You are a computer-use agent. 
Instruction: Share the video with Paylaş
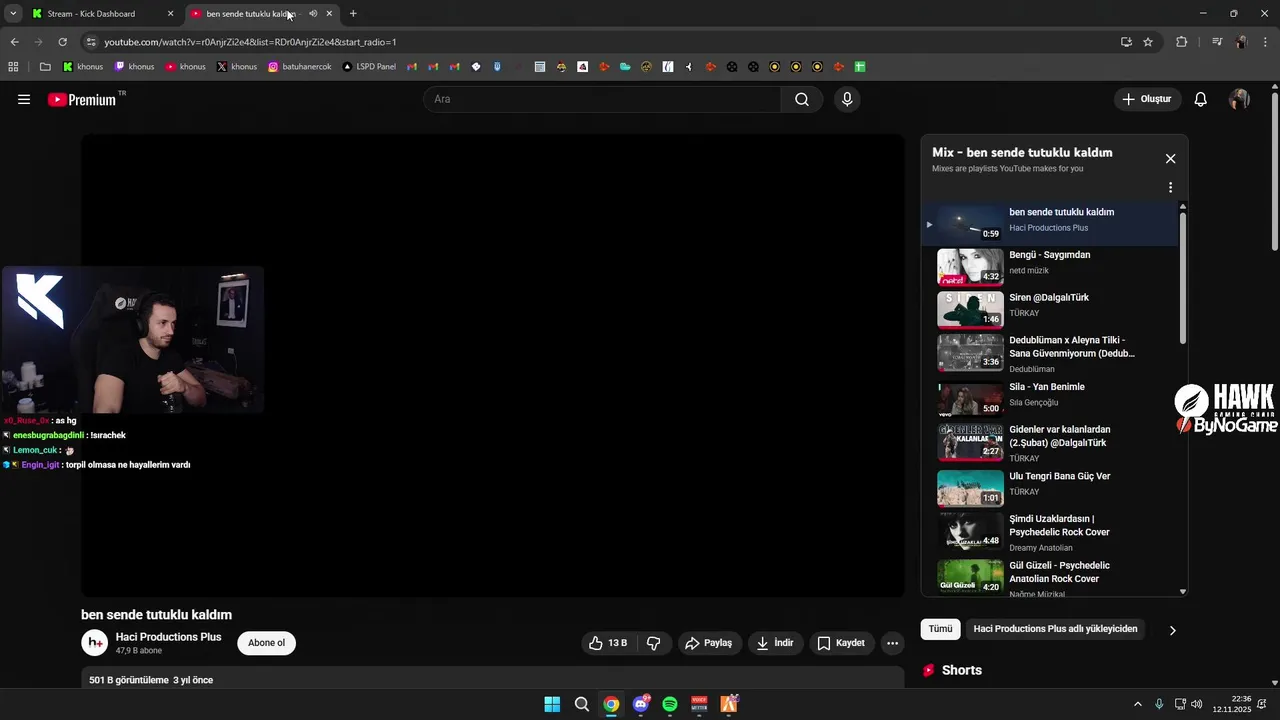click(x=708, y=643)
